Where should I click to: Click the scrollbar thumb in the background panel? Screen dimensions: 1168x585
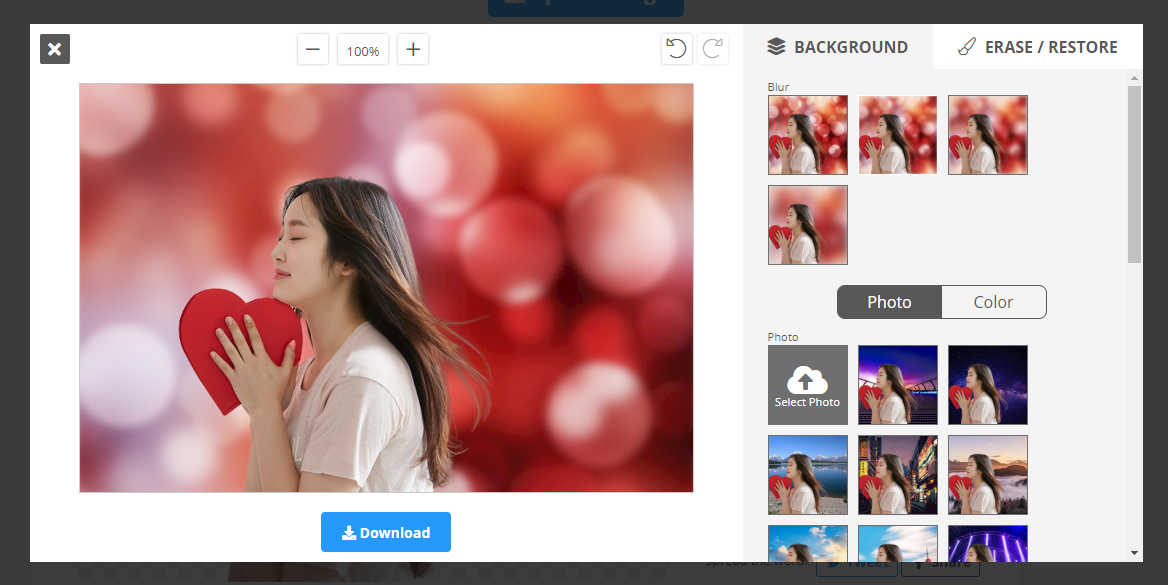tap(1134, 174)
